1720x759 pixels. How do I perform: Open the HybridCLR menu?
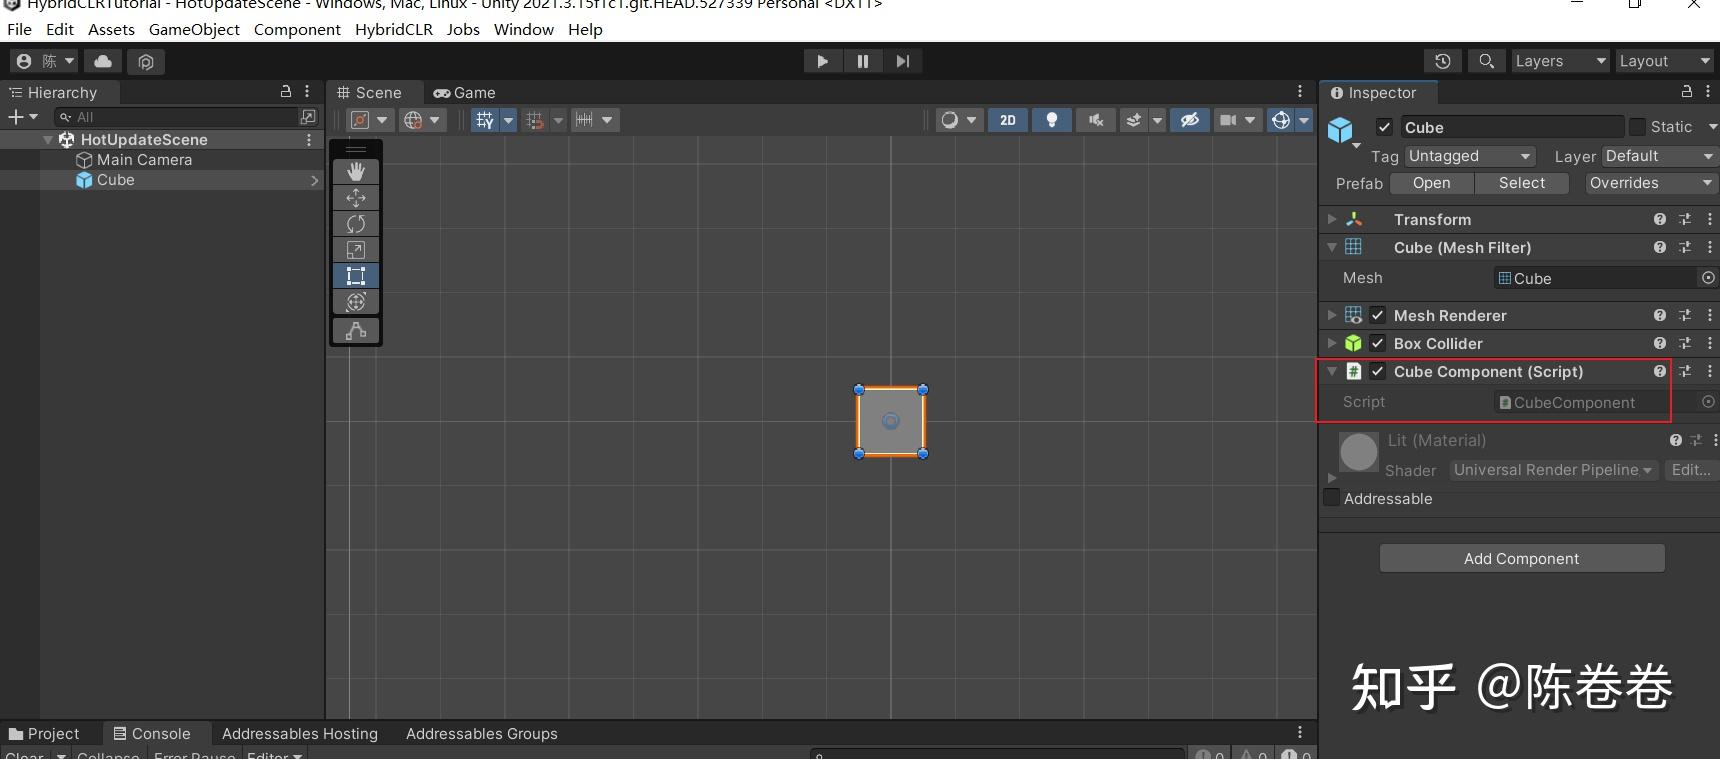[394, 29]
